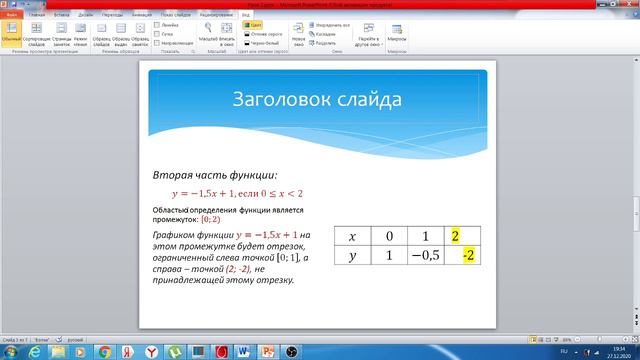Open OBS Studio from taskbar
This screenshot has height=360, width=640.
click(x=291, y=352)
